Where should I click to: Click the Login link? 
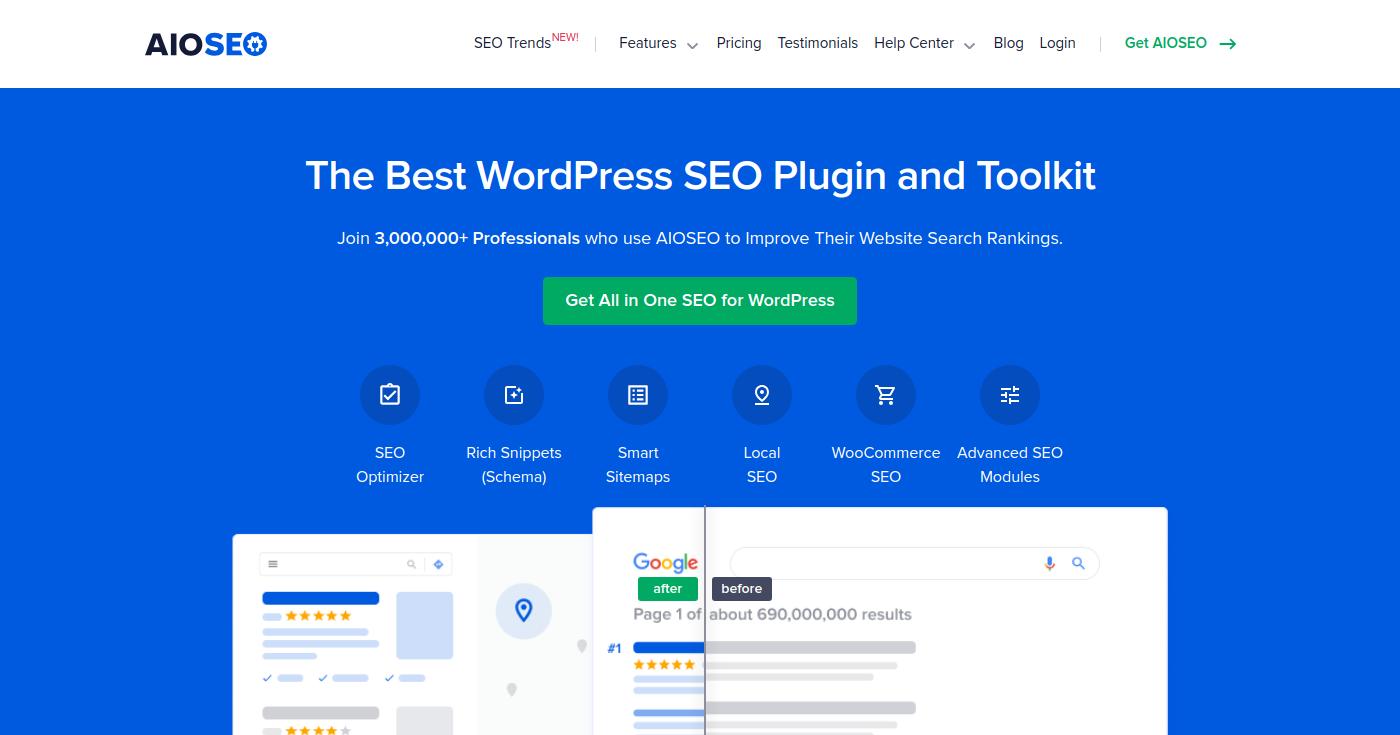pos(1057,43)
